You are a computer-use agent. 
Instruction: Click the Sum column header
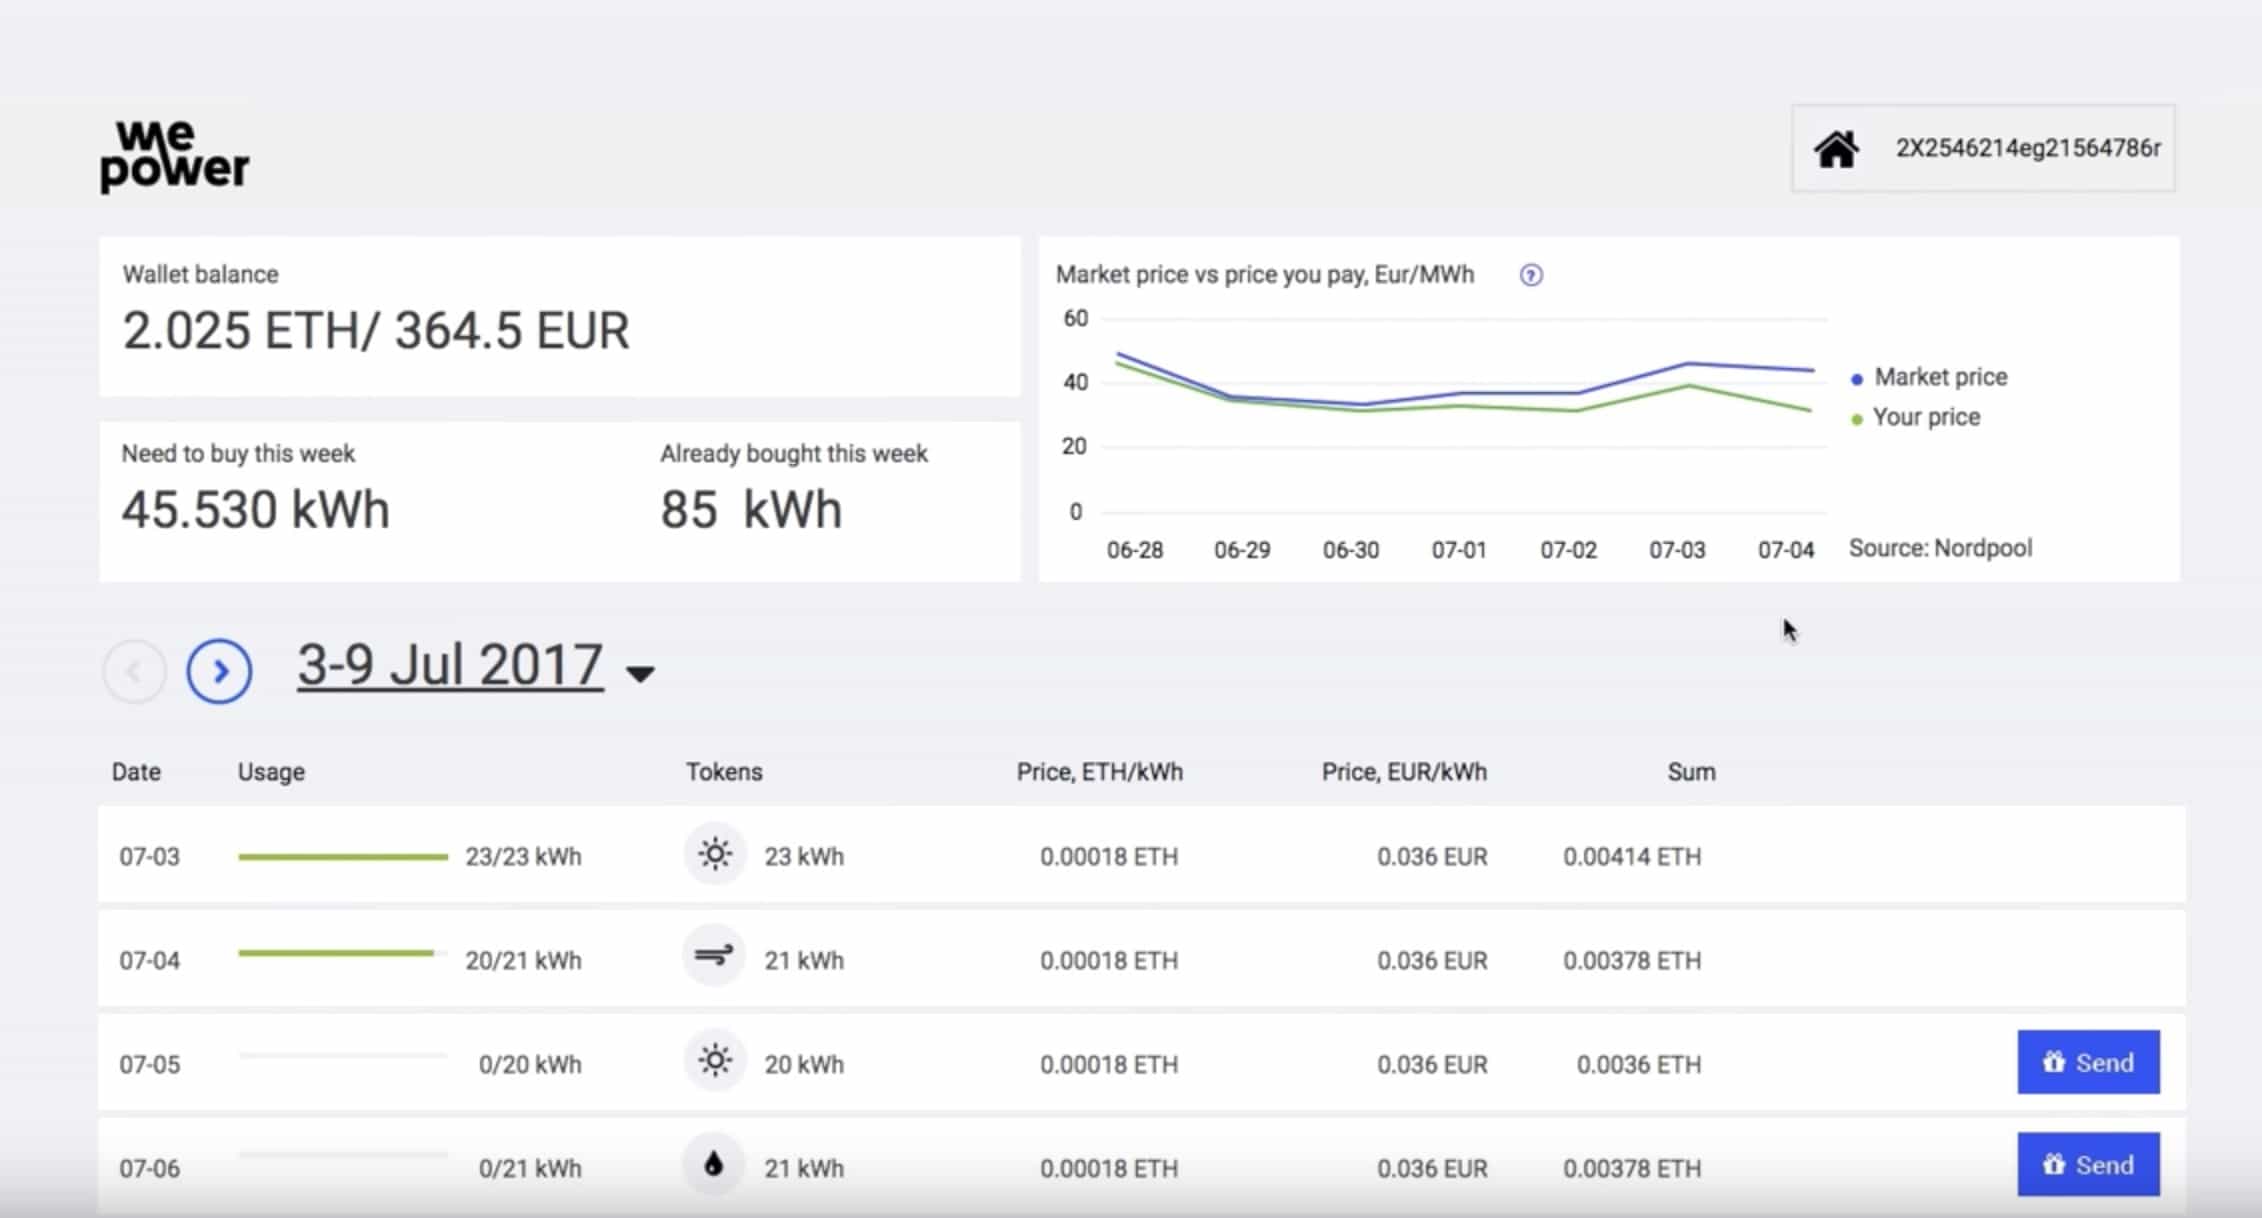tap(1691, 772)
